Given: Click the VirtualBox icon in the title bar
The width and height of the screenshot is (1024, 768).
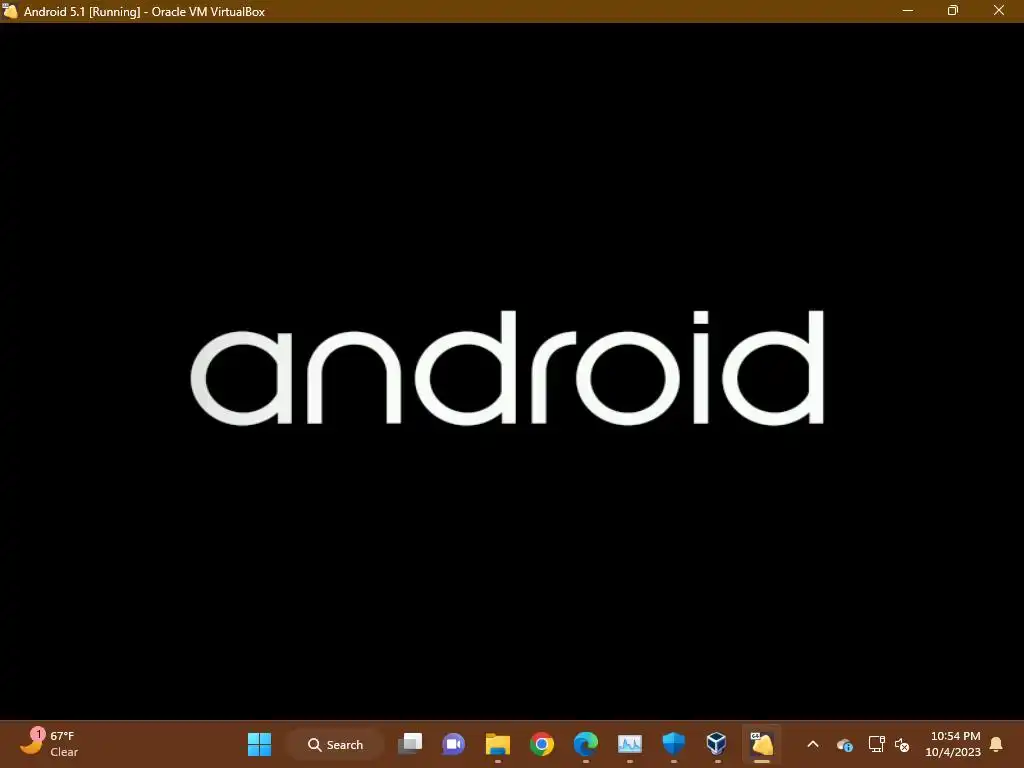Looking at the screenshot, I should point(10,11).
